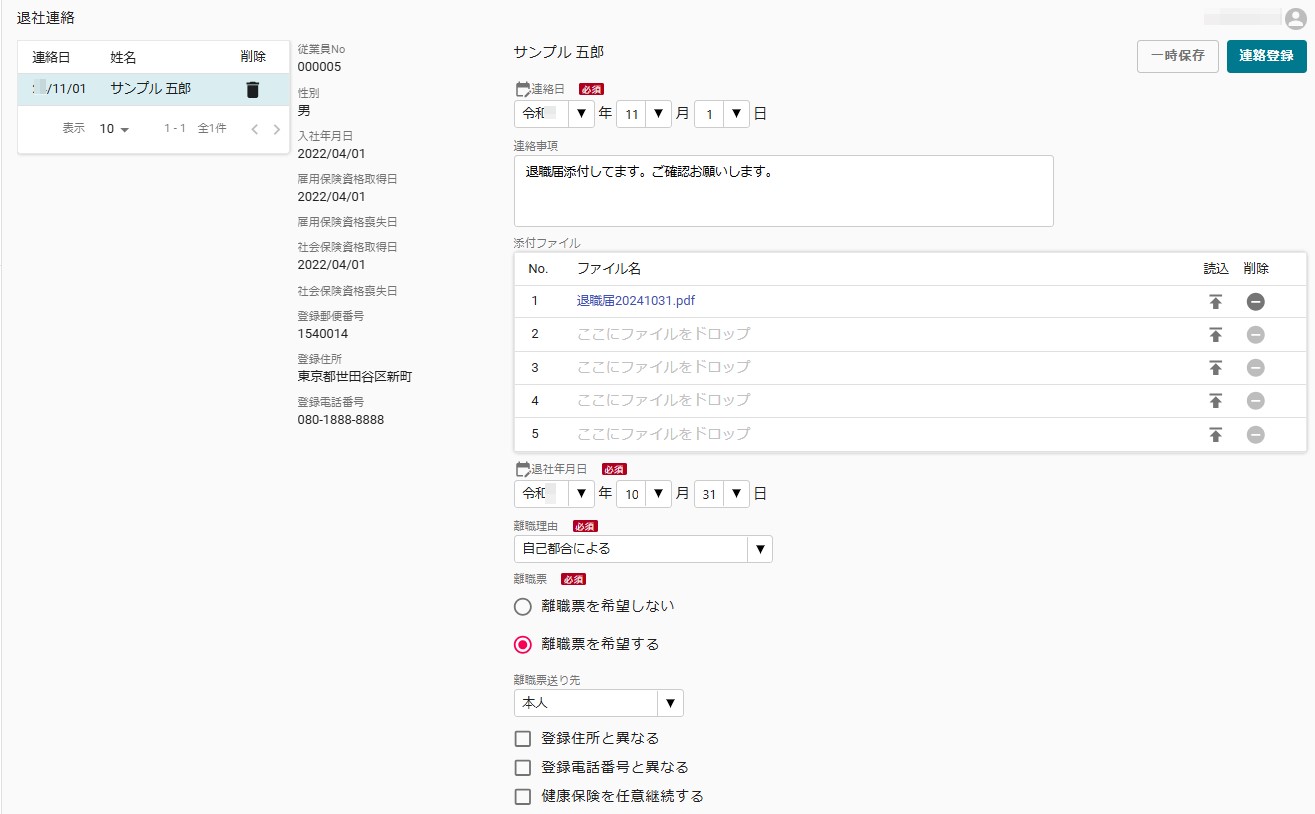Viewport: 1315px width, 814px height.
Task: Select 離職票を希望しない radio option
Action: point(522,606)
